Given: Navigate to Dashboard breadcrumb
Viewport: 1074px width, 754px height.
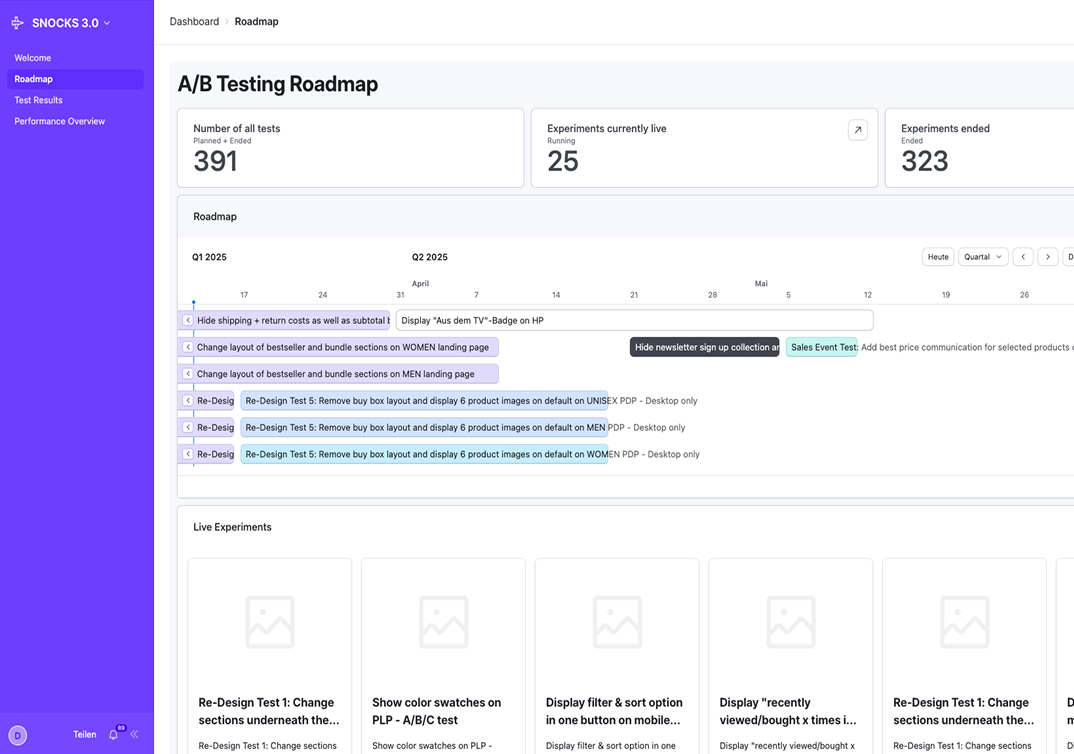Looking at the screenshot, I should (x=194, y=21).
